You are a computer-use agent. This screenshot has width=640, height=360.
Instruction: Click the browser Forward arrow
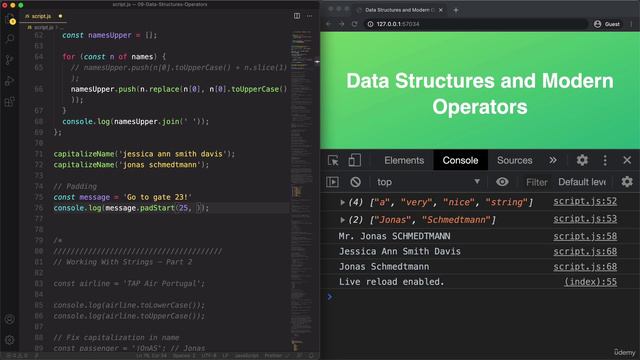click(x=341, y=24)
